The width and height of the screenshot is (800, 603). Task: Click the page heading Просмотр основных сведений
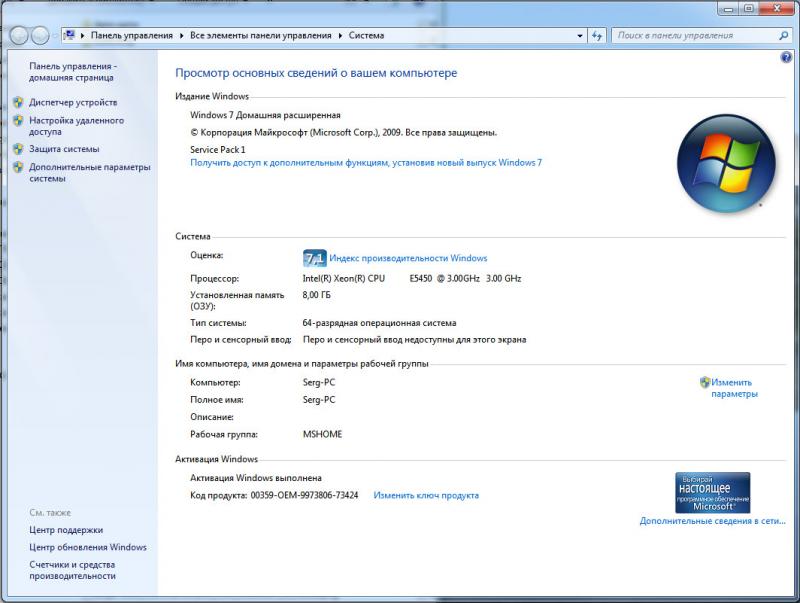316,73
